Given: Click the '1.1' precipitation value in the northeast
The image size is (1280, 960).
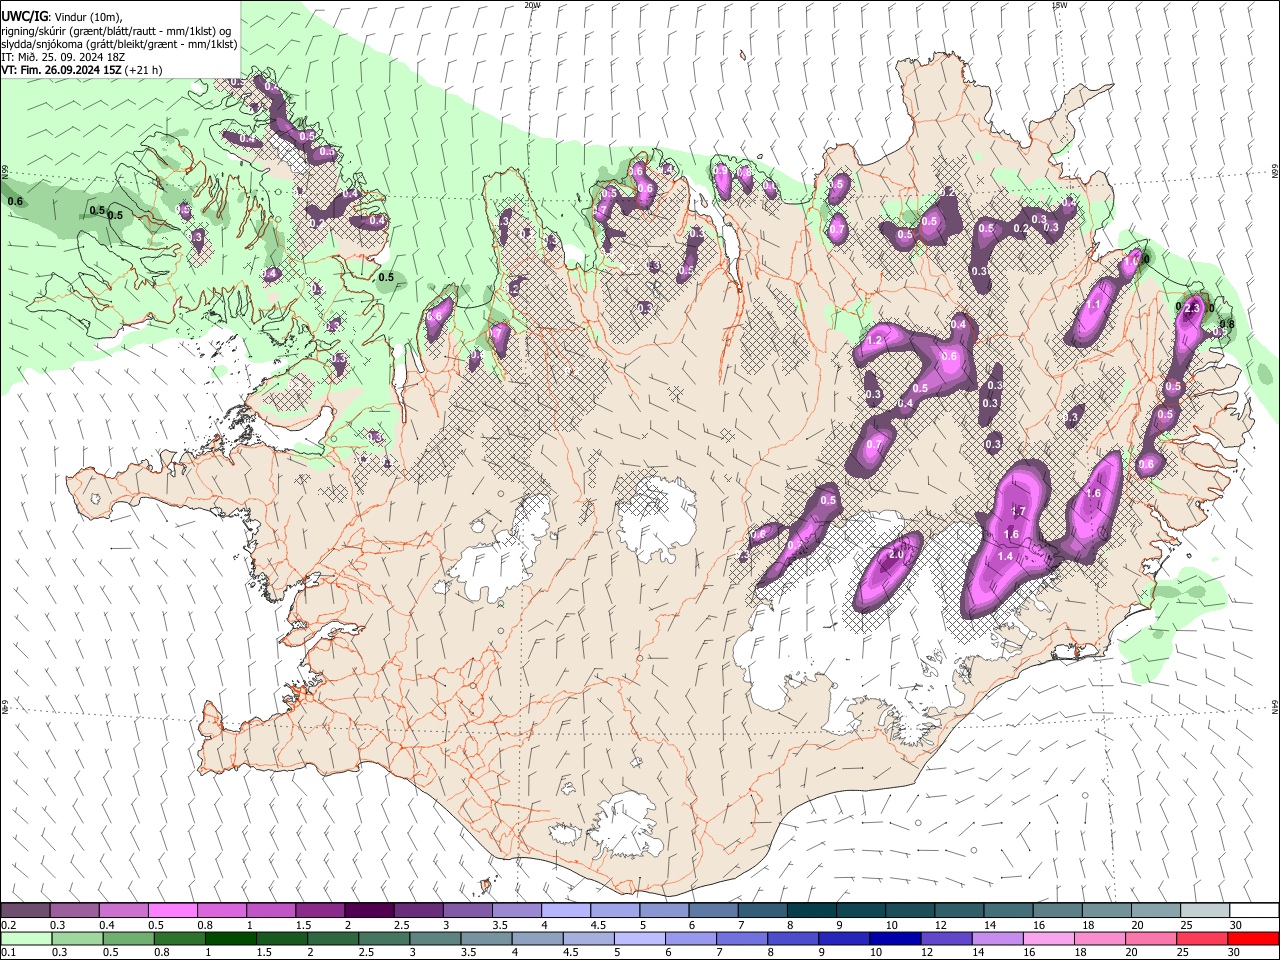Looking at the screenshot, I should tap(1094, 305).
